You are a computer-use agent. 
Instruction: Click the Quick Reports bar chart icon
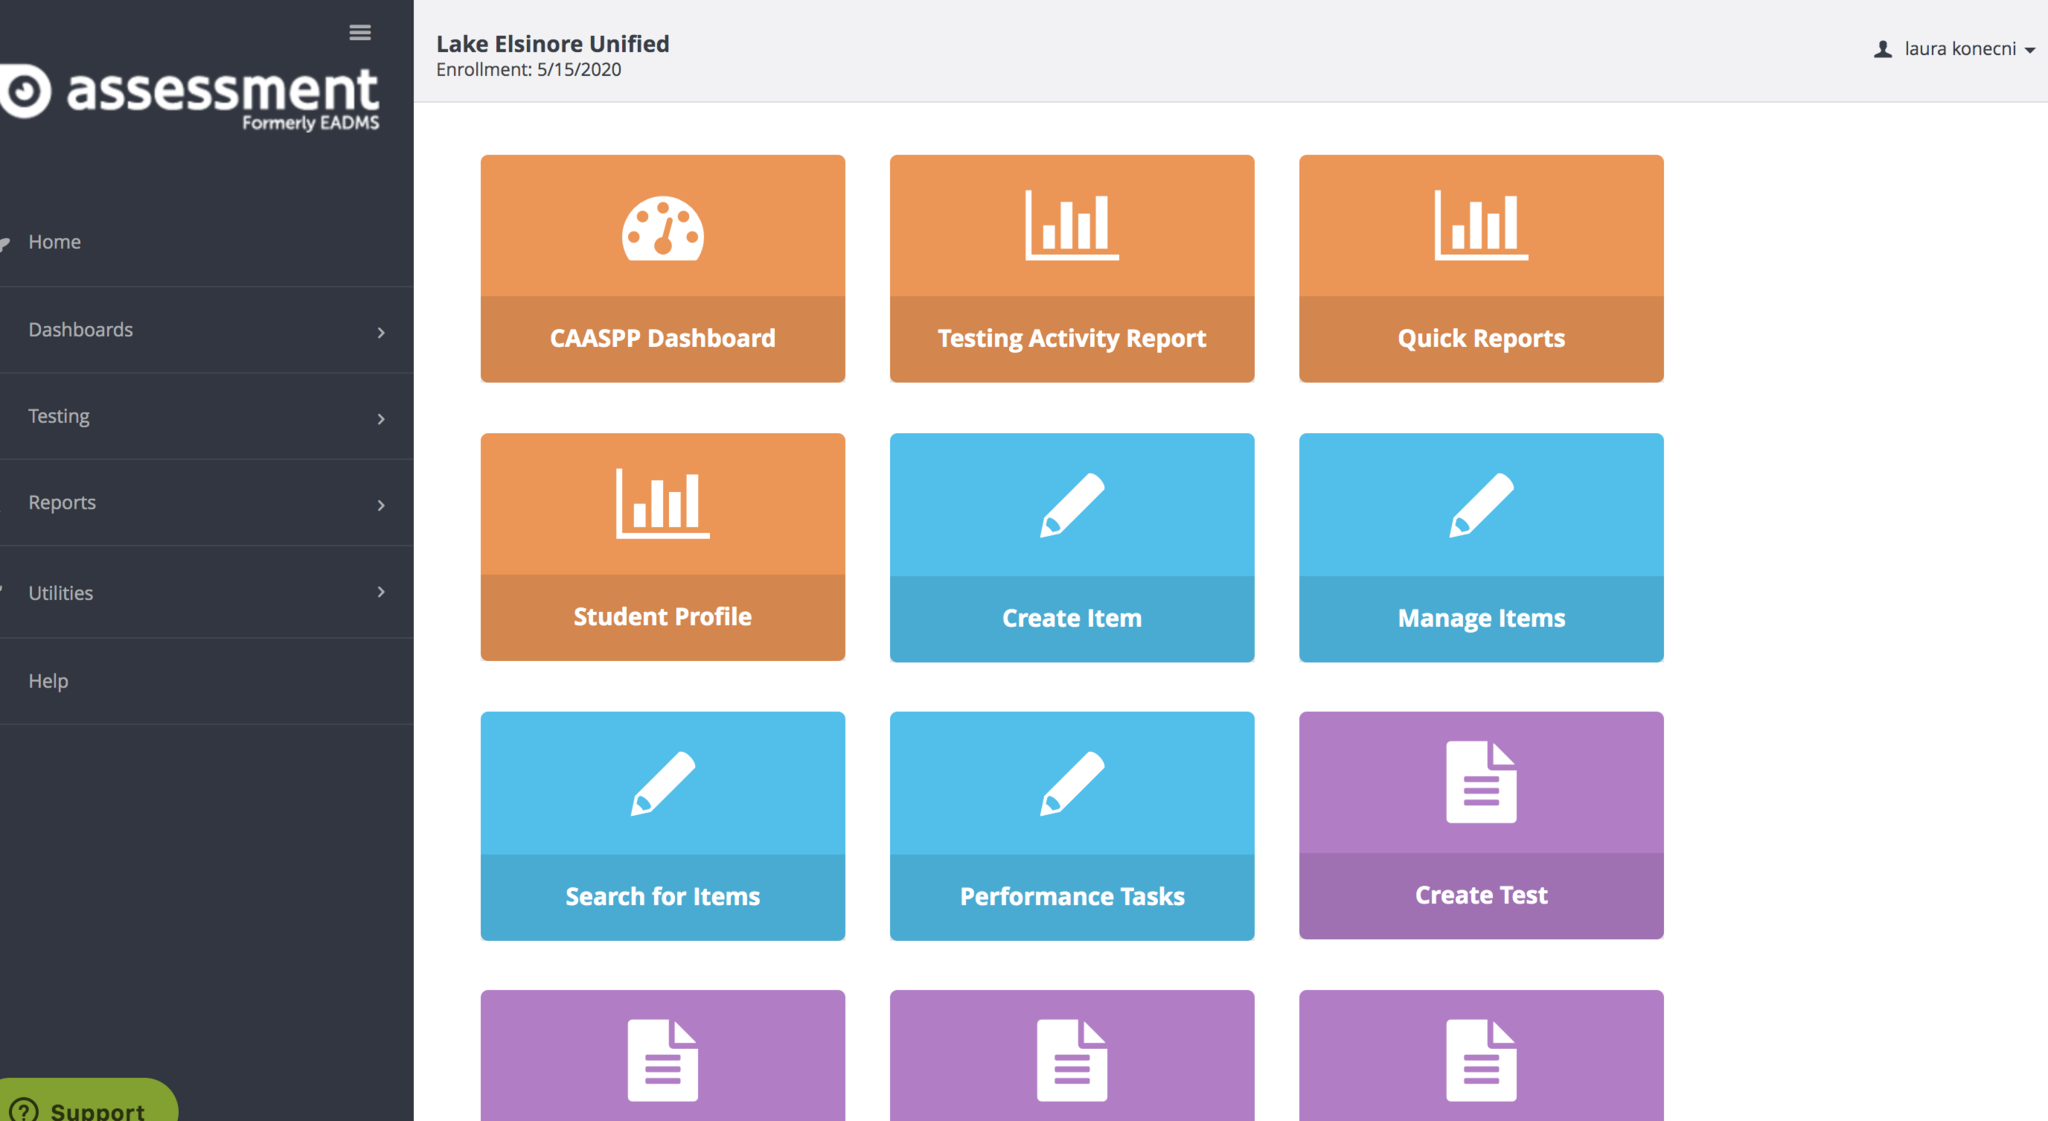tap(1480, 226)
